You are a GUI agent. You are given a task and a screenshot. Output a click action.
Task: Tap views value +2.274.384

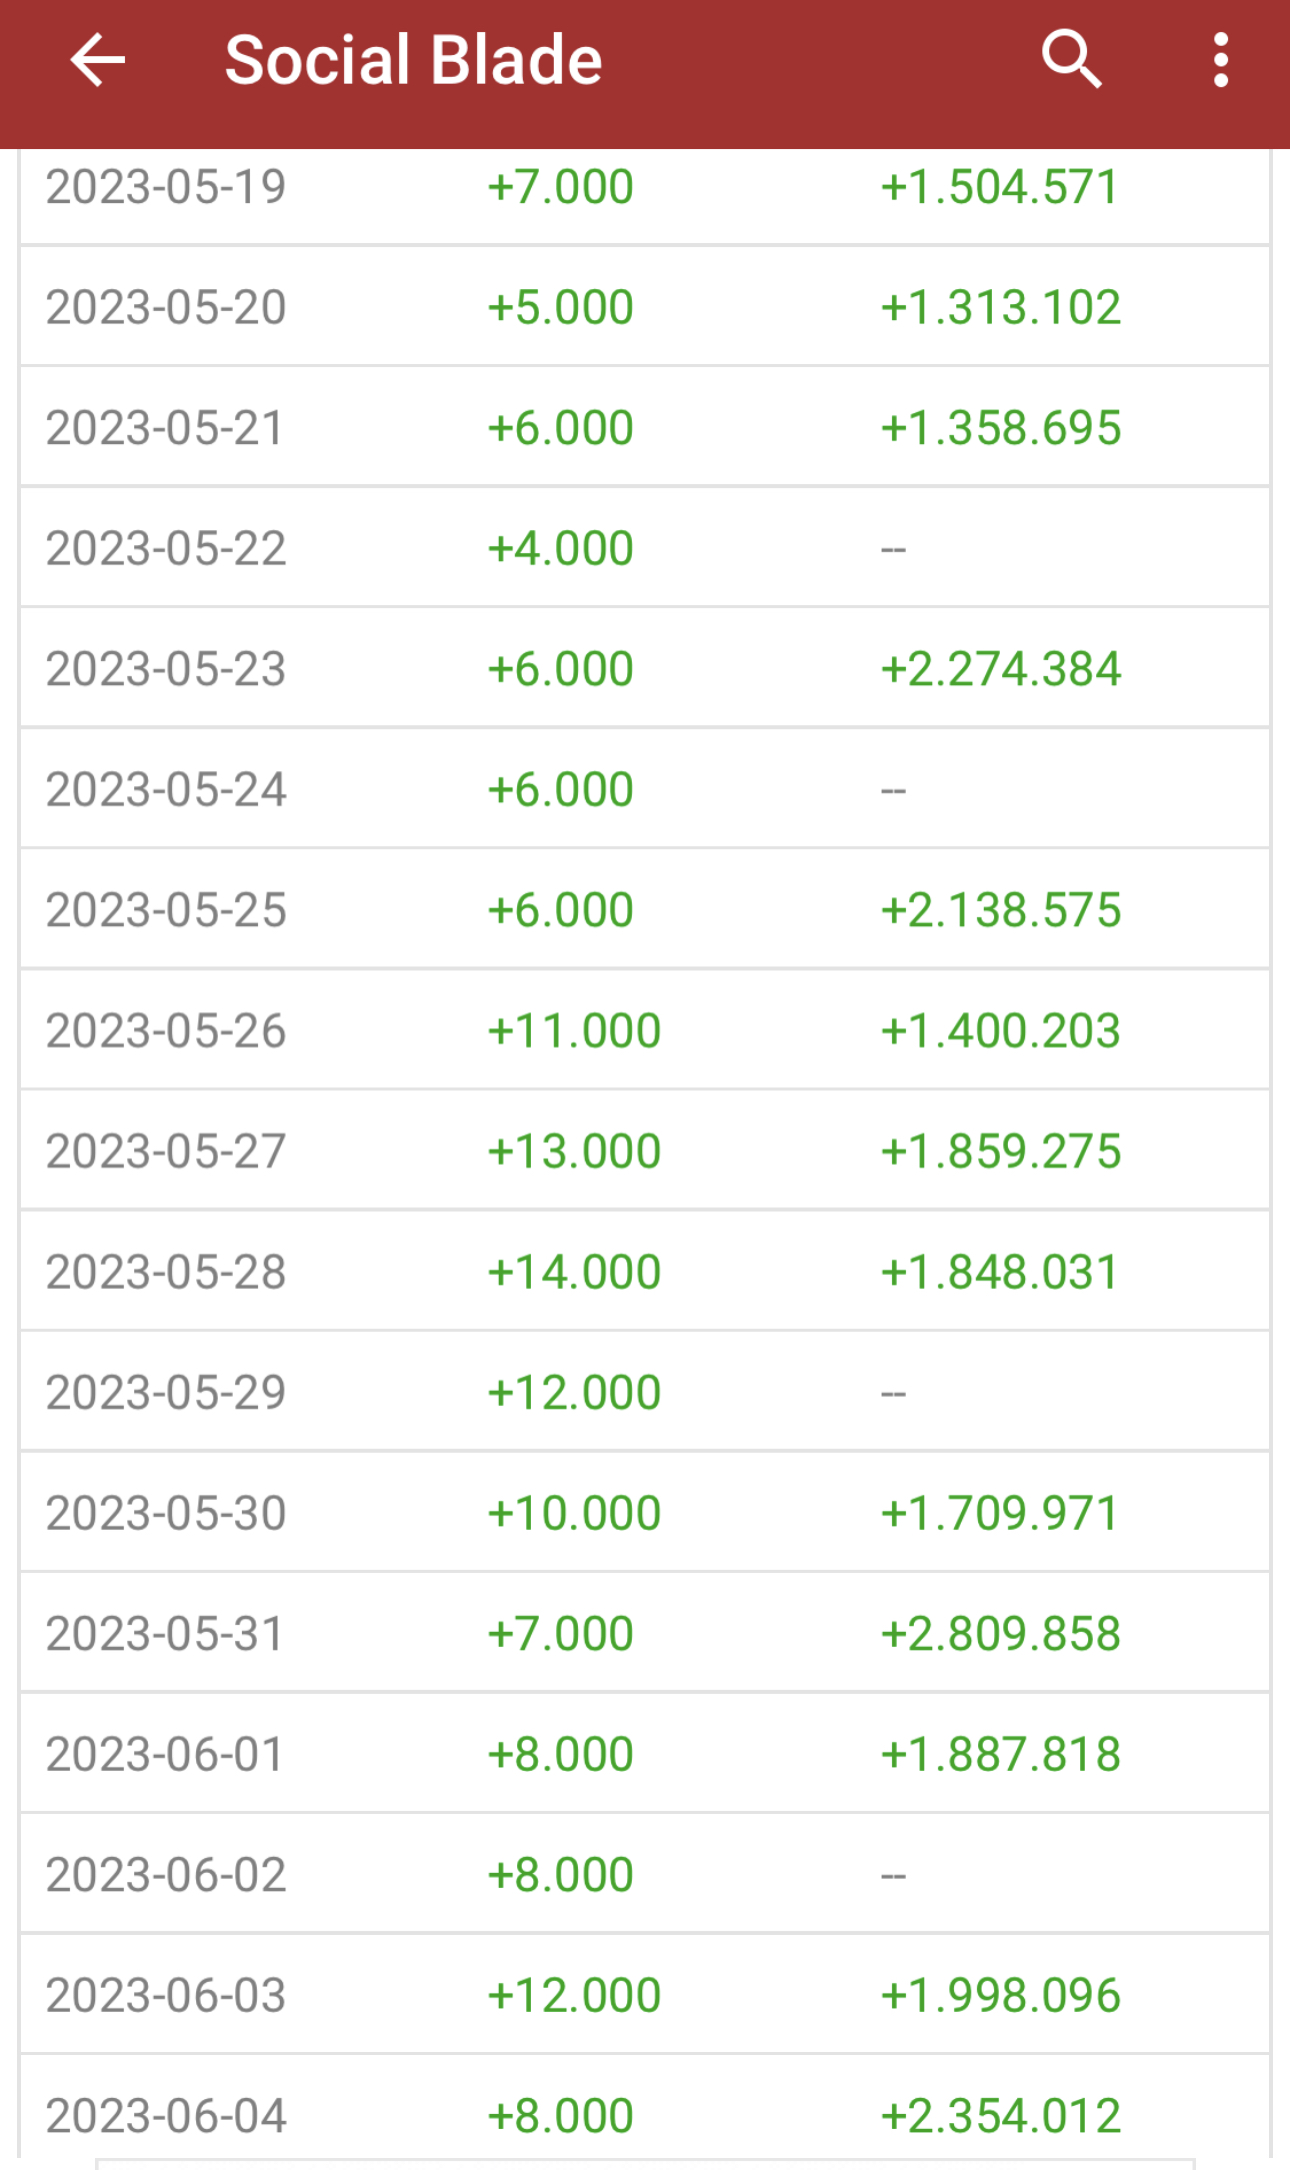(x=1000, y=669)
